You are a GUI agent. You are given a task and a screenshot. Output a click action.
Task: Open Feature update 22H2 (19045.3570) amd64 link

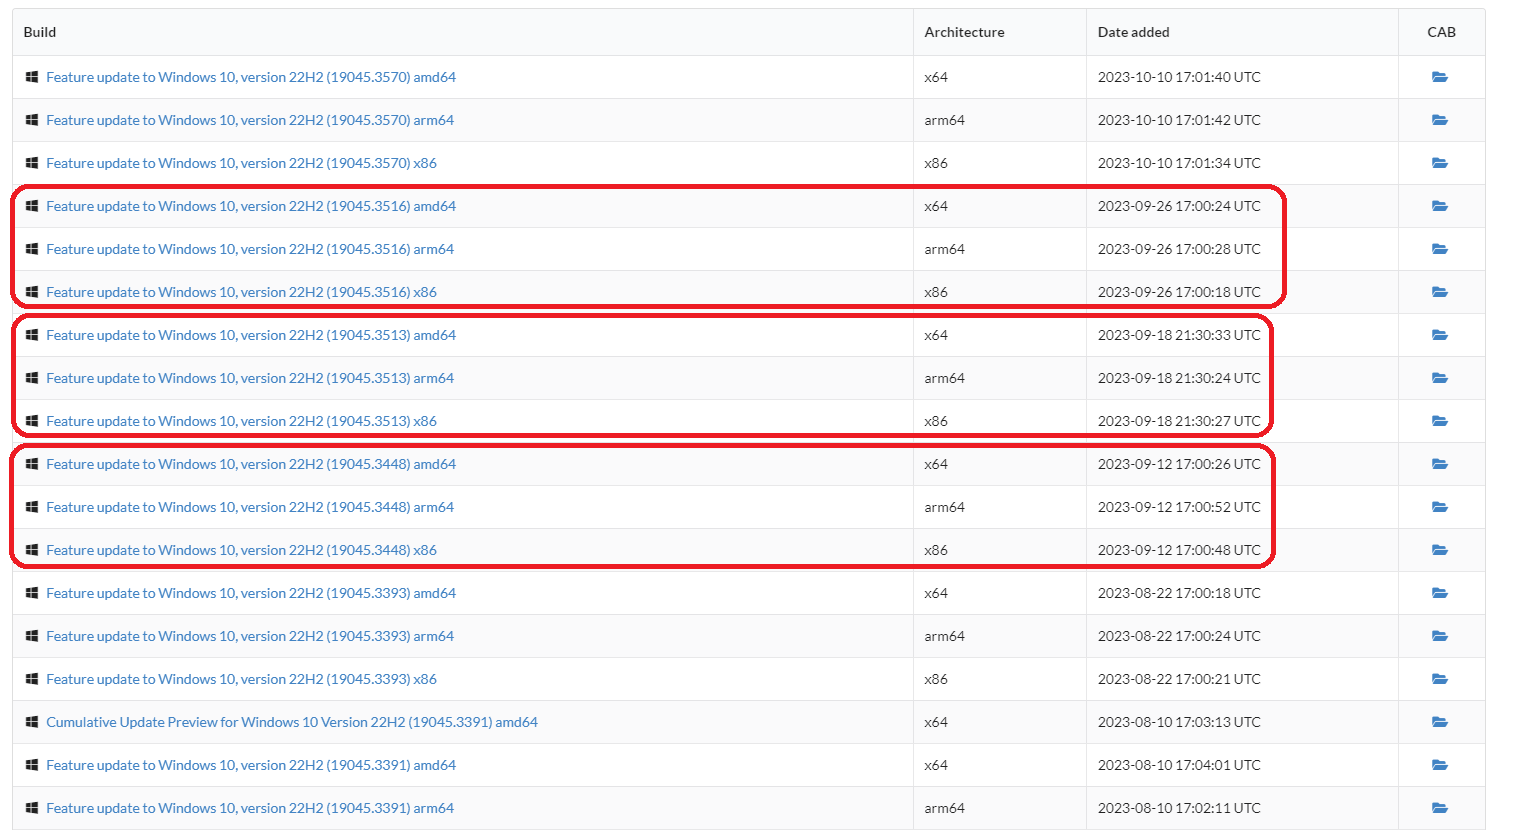click(251, 77)
